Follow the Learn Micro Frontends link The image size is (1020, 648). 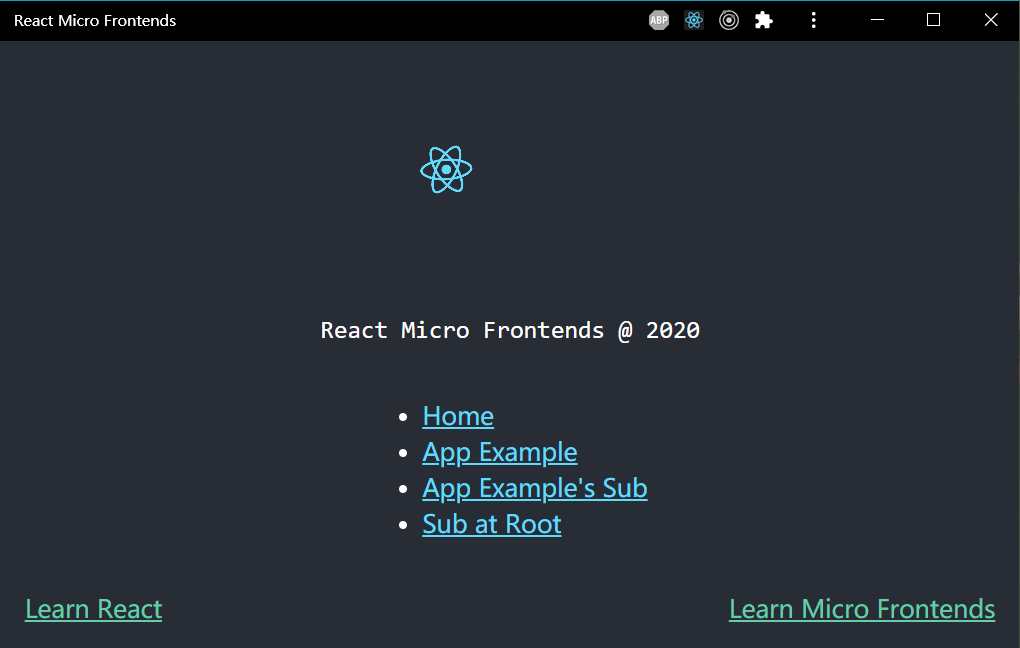862,609
